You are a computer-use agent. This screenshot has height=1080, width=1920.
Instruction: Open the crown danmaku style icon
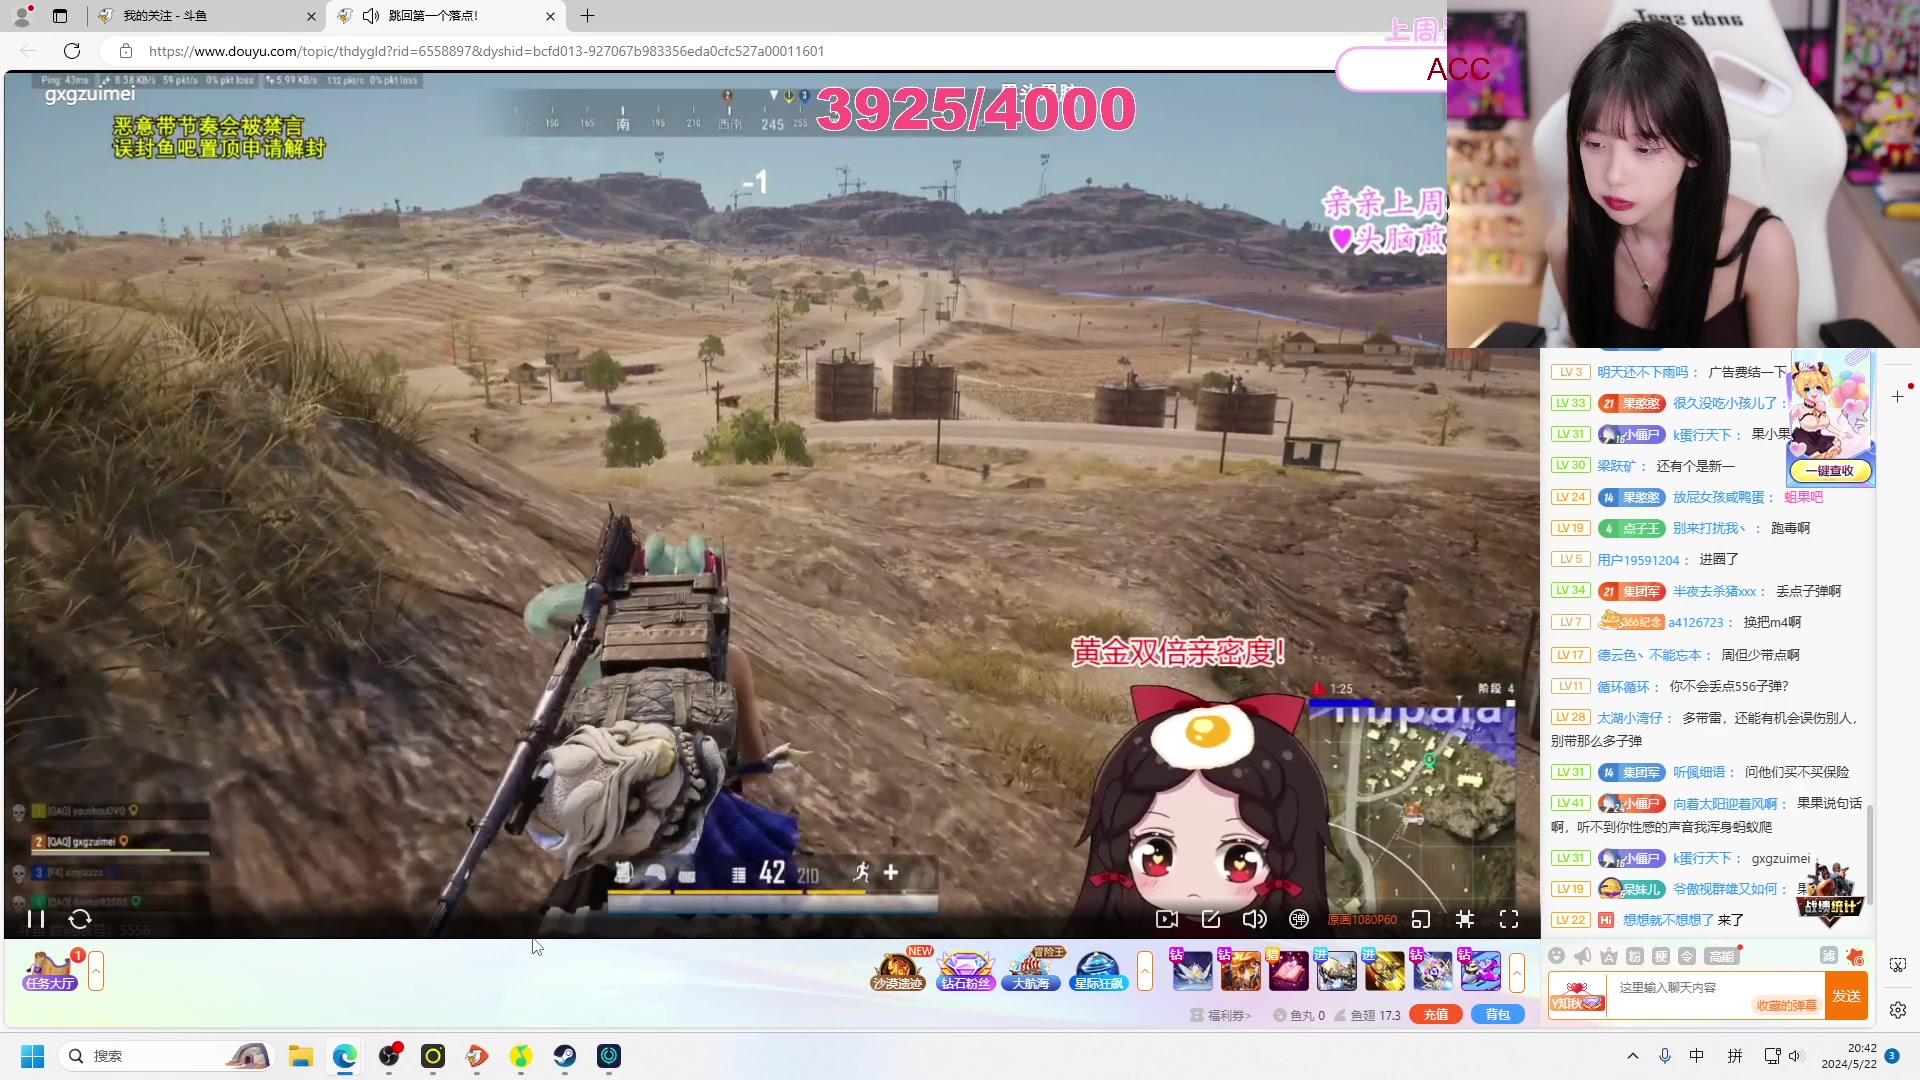point(1609,956)
